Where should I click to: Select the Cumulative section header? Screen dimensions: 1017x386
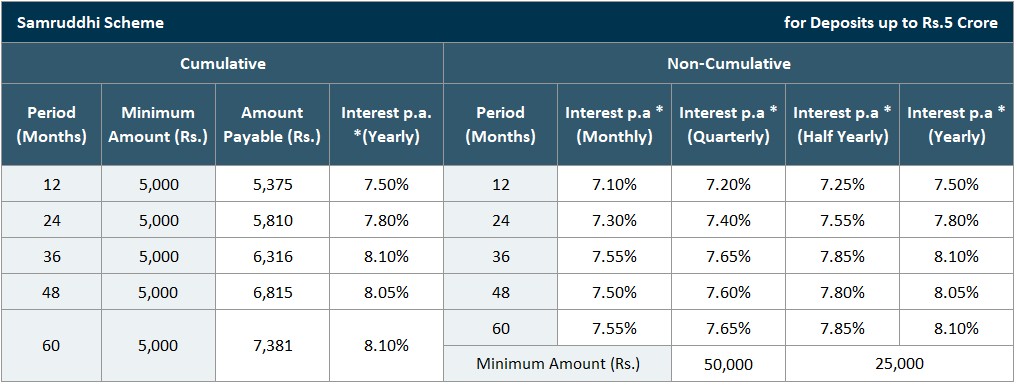click(x=222, y=64)
